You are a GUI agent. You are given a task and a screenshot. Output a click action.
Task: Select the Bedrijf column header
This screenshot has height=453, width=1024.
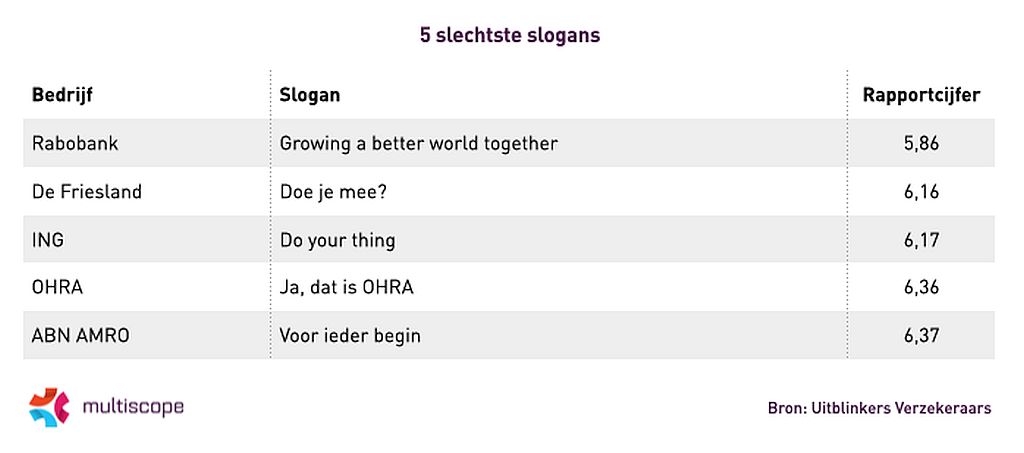pos(63,95)
